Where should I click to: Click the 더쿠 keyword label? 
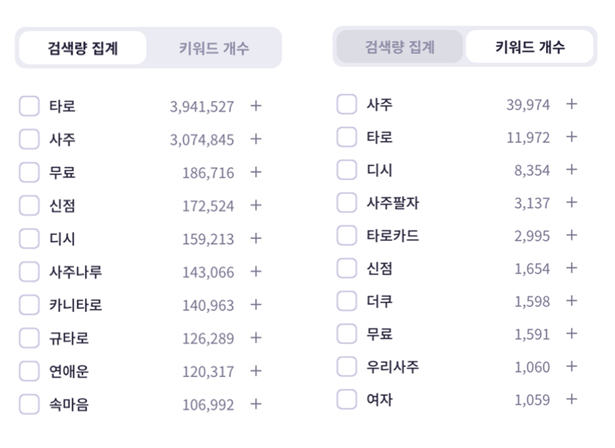(380, 301)
